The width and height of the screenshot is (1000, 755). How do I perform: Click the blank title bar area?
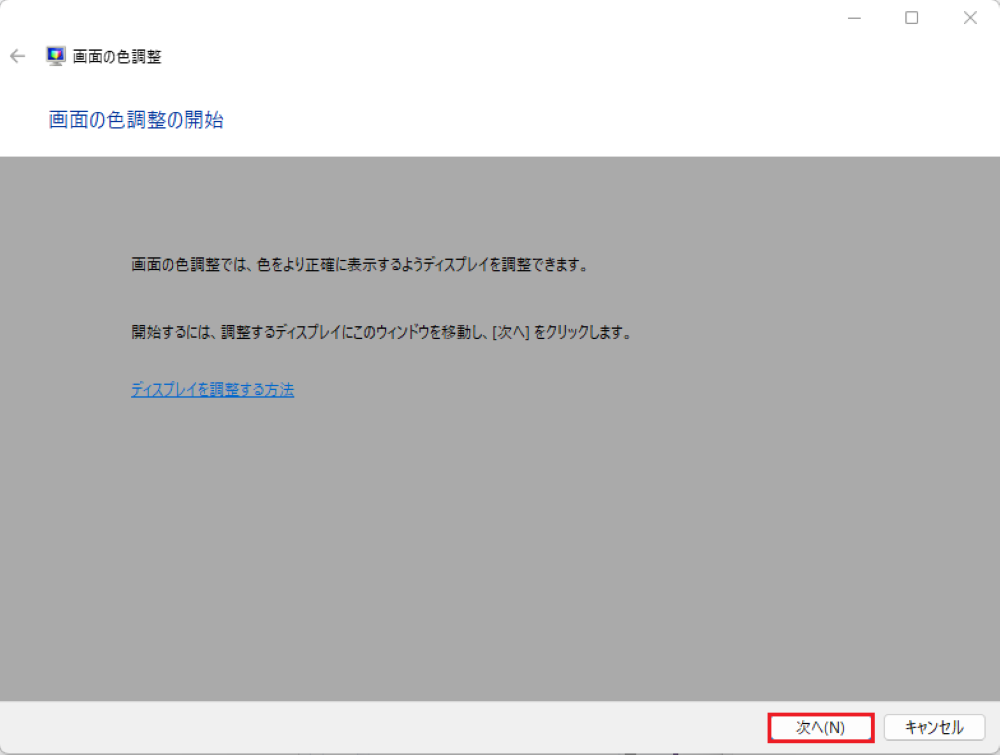(446, 18)
